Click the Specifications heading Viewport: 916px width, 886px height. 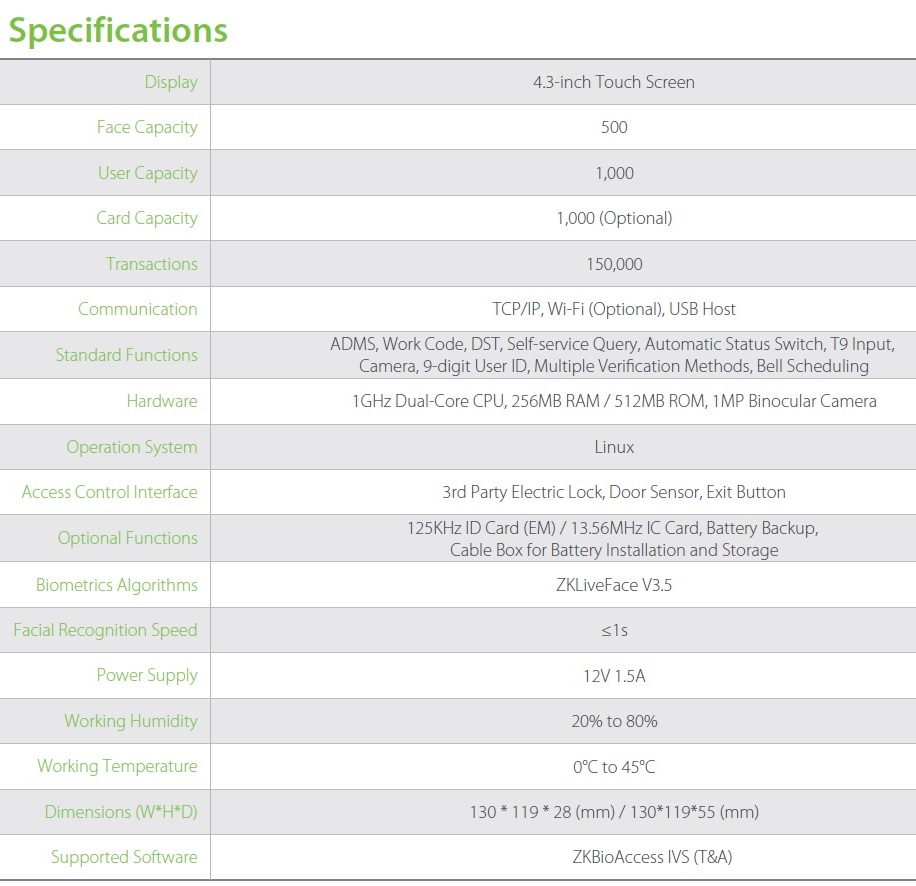[118, 30]
